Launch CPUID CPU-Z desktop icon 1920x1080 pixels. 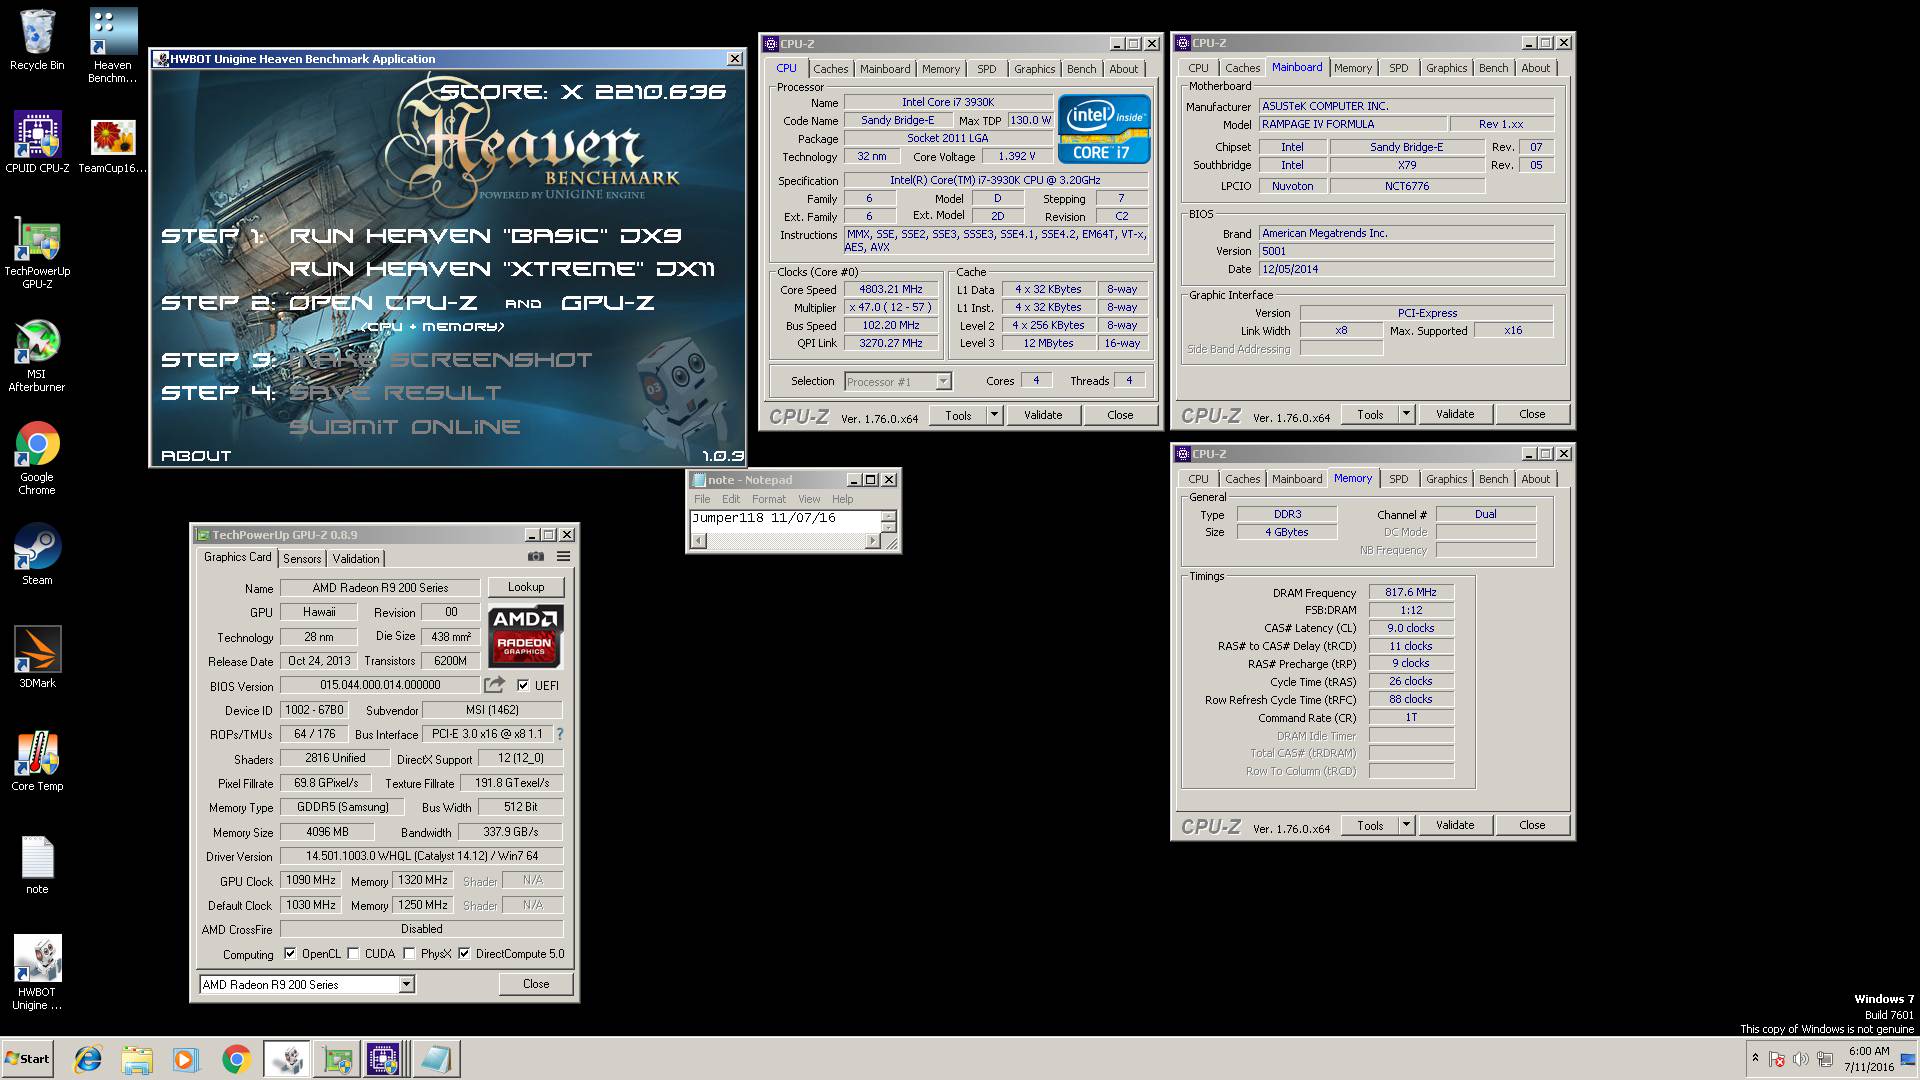[x=37, y=143]
